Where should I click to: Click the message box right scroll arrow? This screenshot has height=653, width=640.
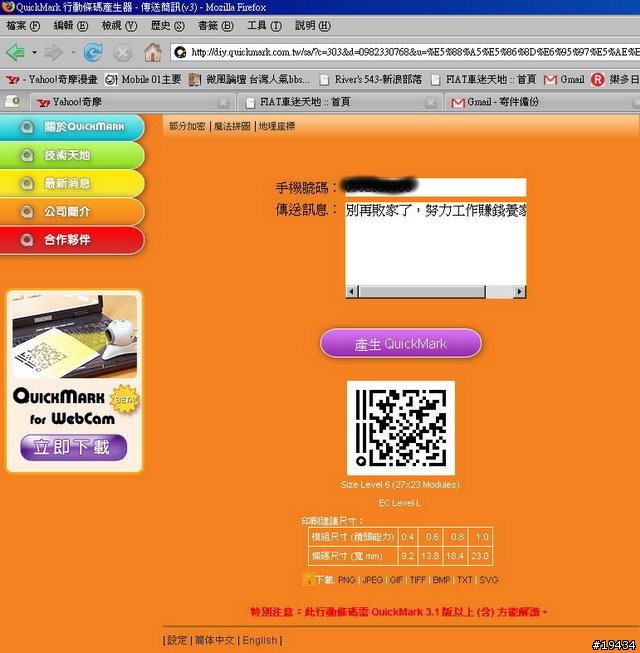point(519,292)
